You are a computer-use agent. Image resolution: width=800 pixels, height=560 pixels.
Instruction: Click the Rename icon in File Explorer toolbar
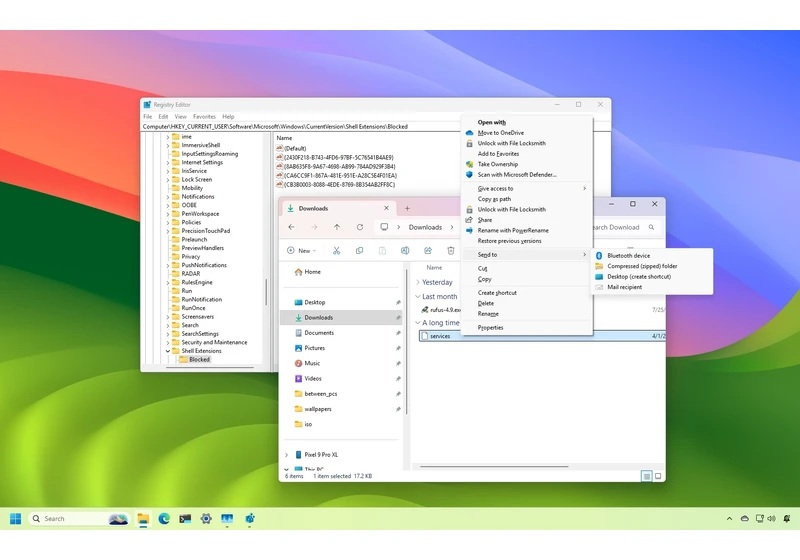coord(405,250)
